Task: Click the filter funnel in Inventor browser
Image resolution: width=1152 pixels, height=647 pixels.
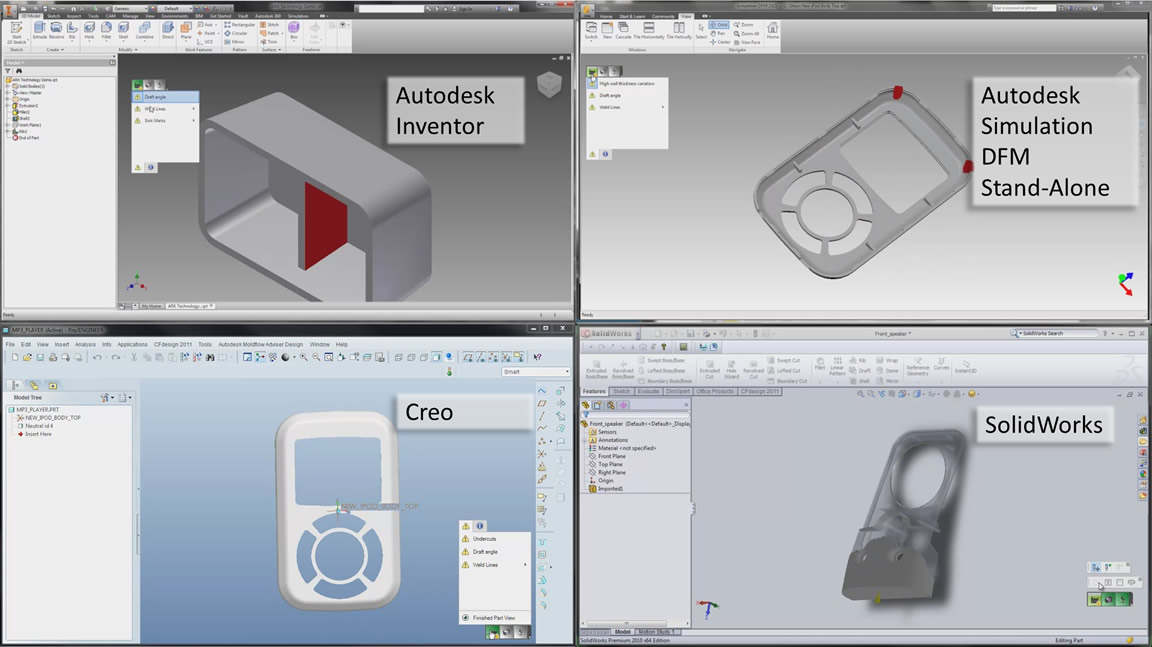Action: click(8, 71)
